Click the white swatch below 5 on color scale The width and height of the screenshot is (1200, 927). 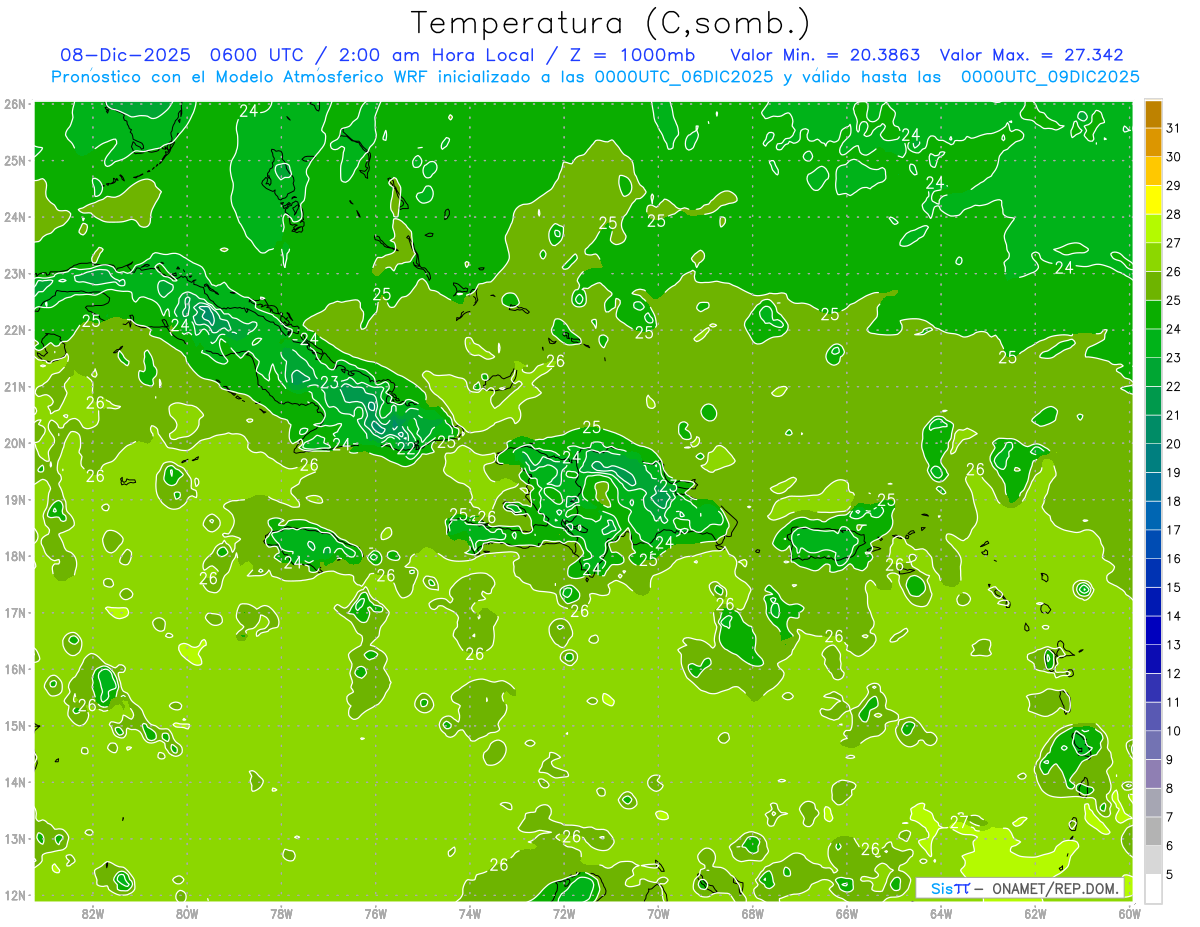click(1153, 888)
